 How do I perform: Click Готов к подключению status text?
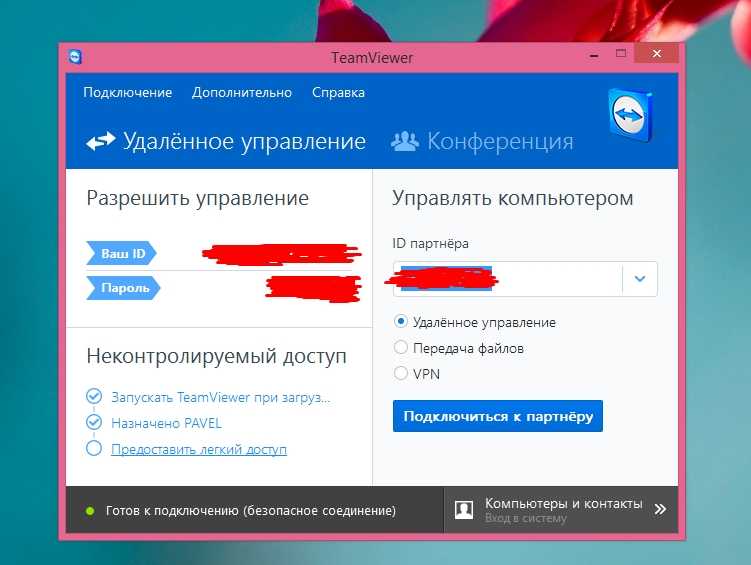click(x=251, y=511)
